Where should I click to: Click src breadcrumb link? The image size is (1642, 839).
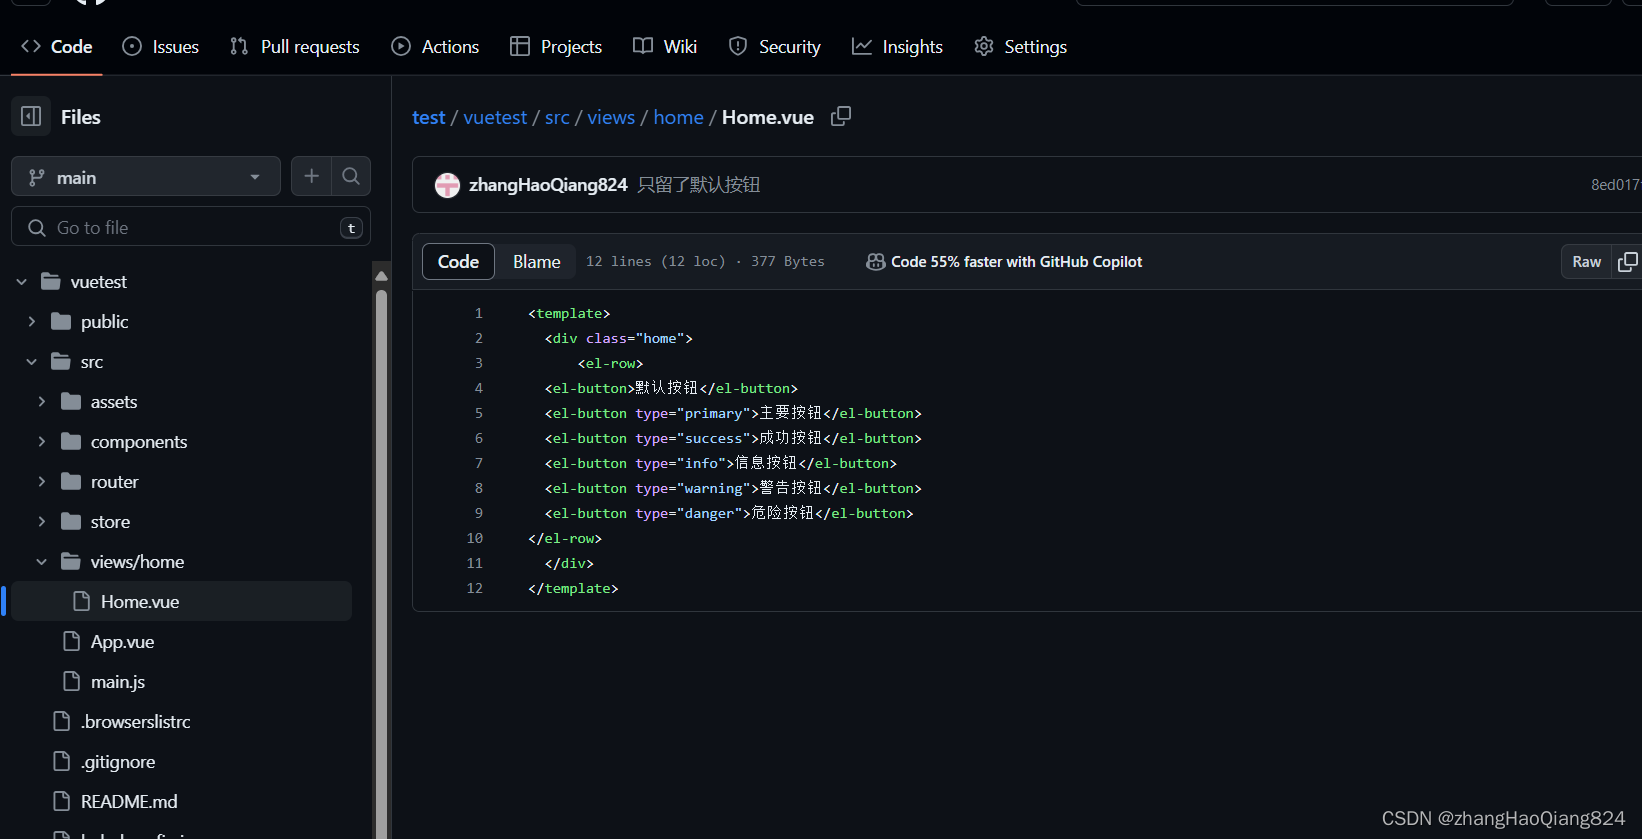[557, 117]
